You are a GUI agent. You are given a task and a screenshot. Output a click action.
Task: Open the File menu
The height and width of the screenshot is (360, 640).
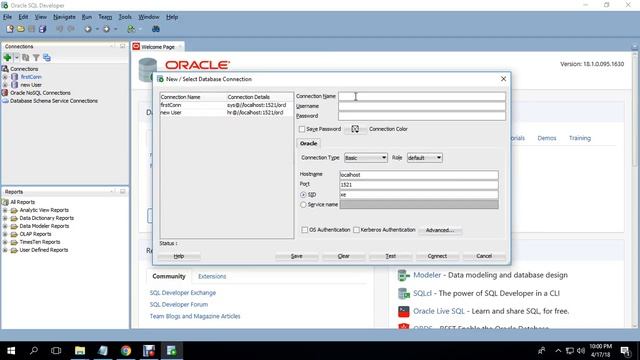[x=7, y=17]
